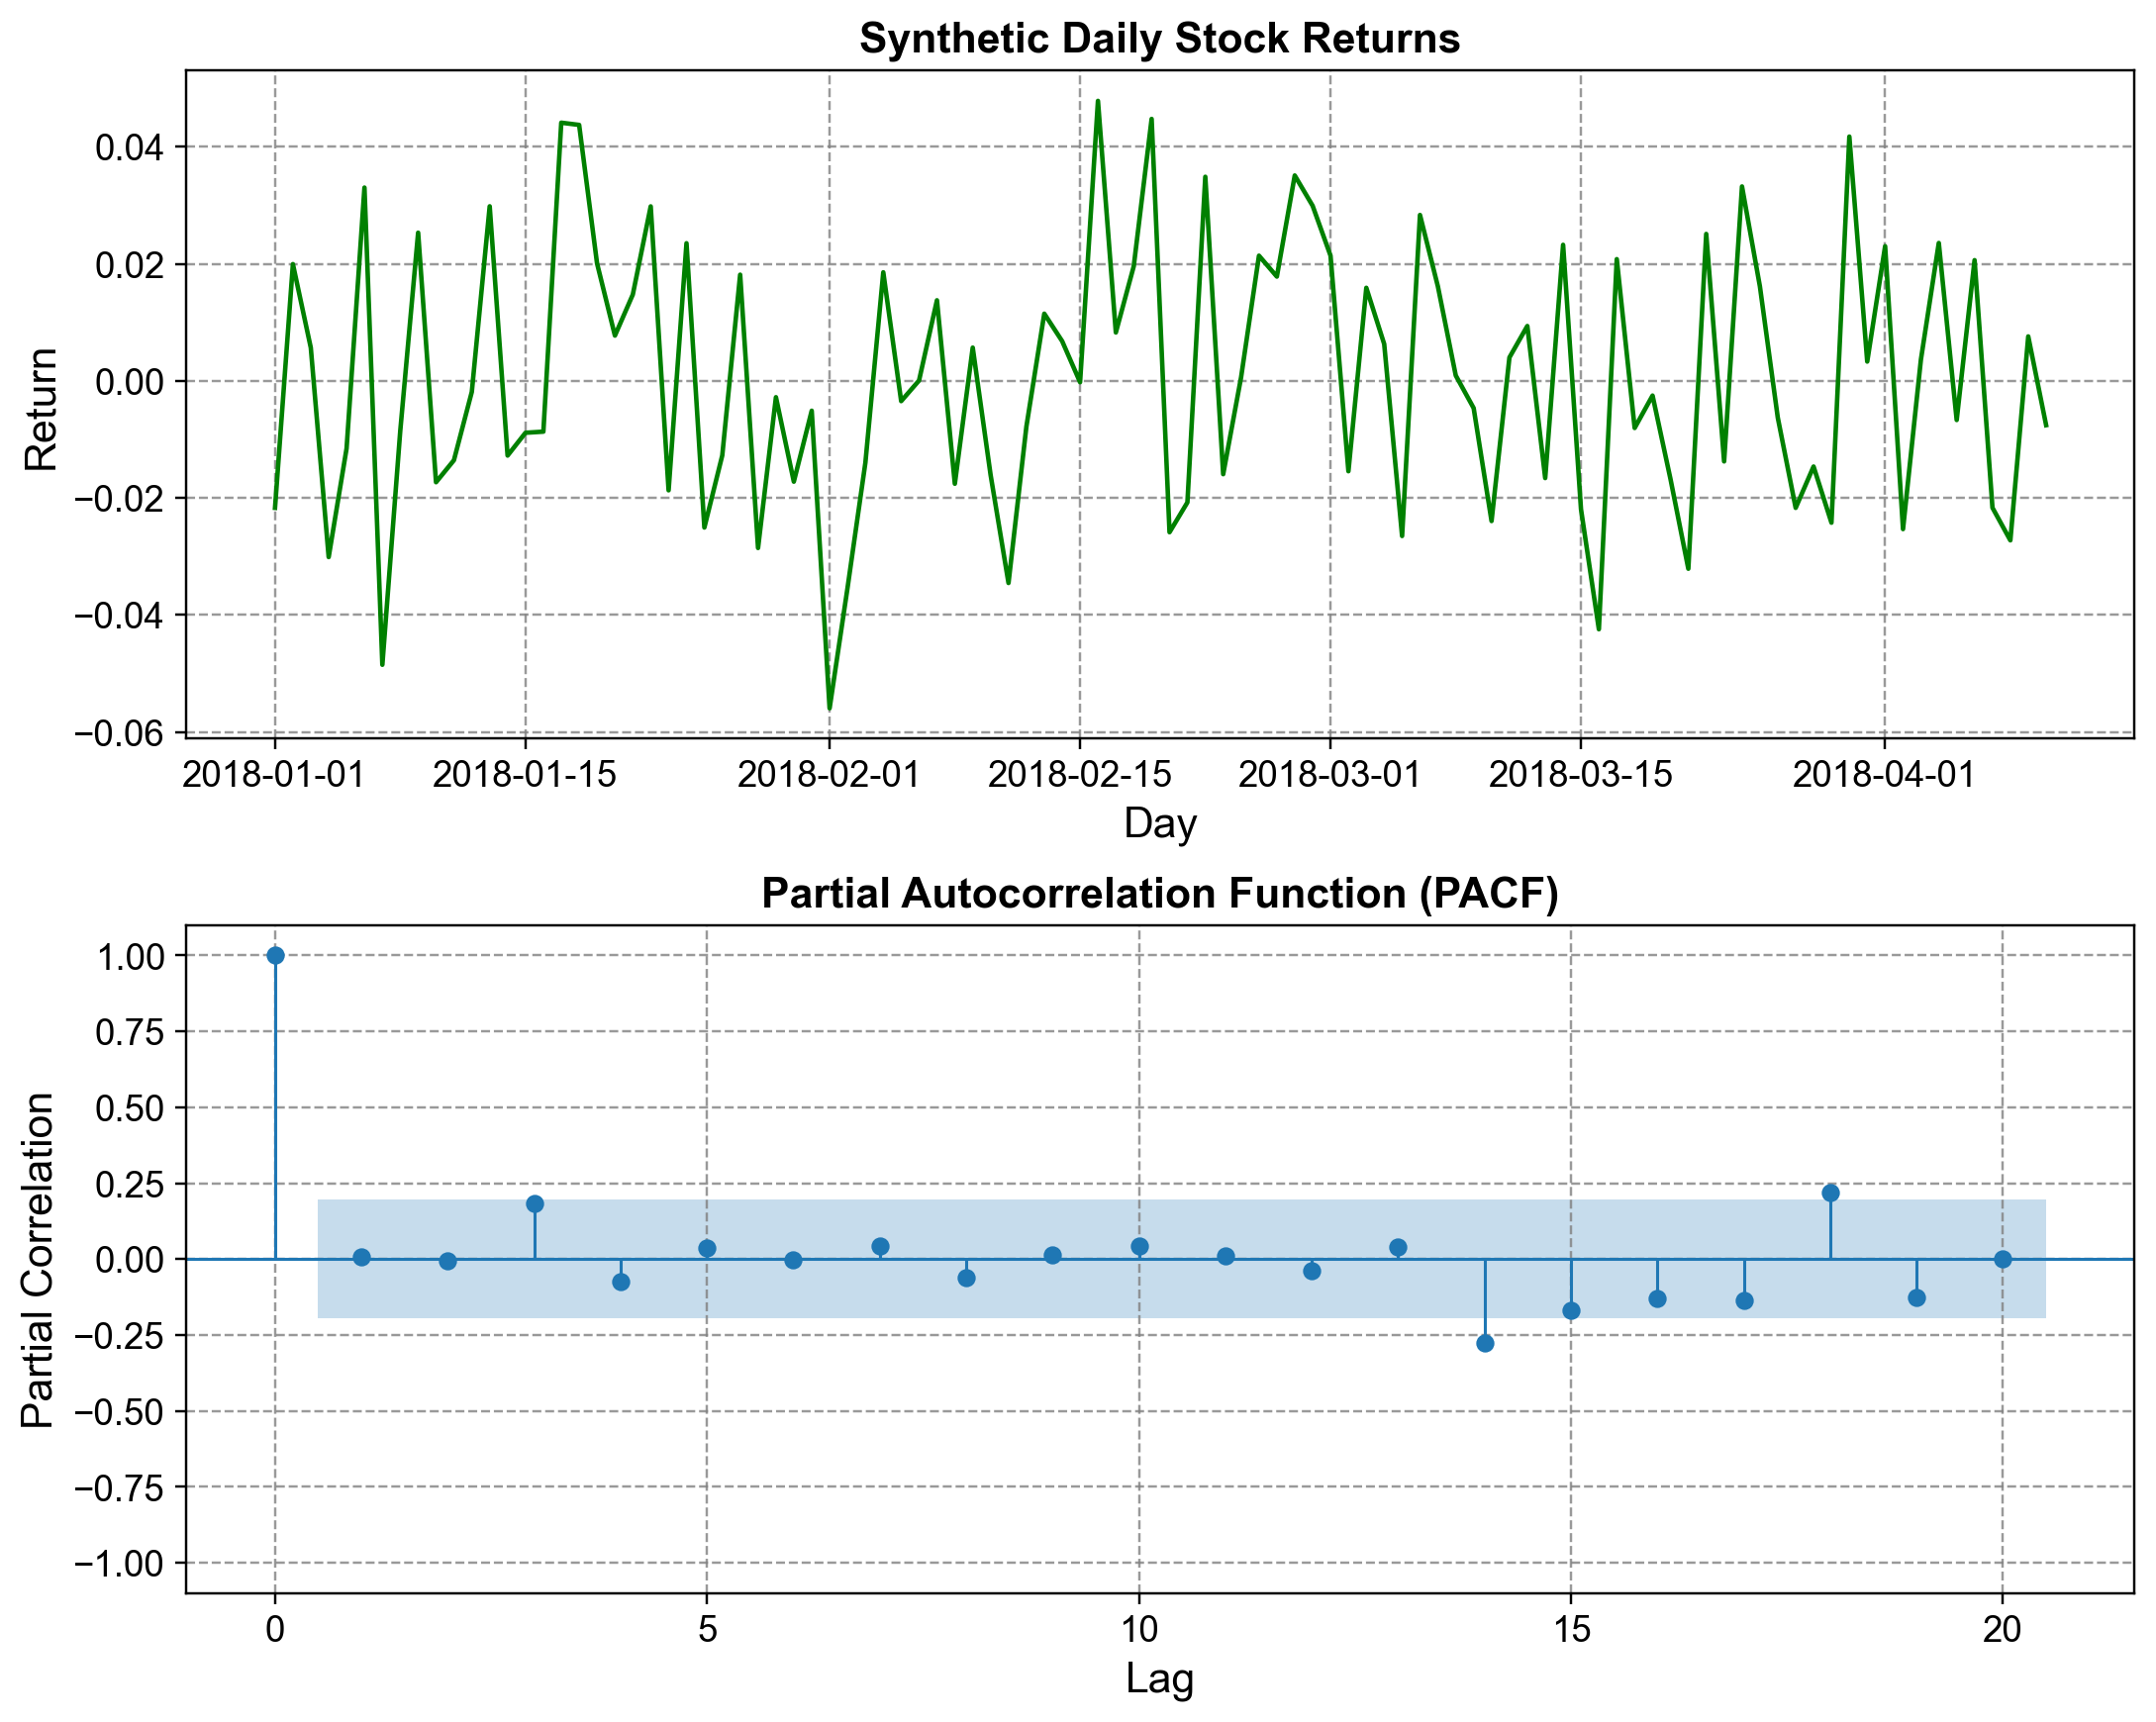The image size is (2156, 1722).
Task: Click the 2018-02-01 date tick label
Action: coord(829,775)
